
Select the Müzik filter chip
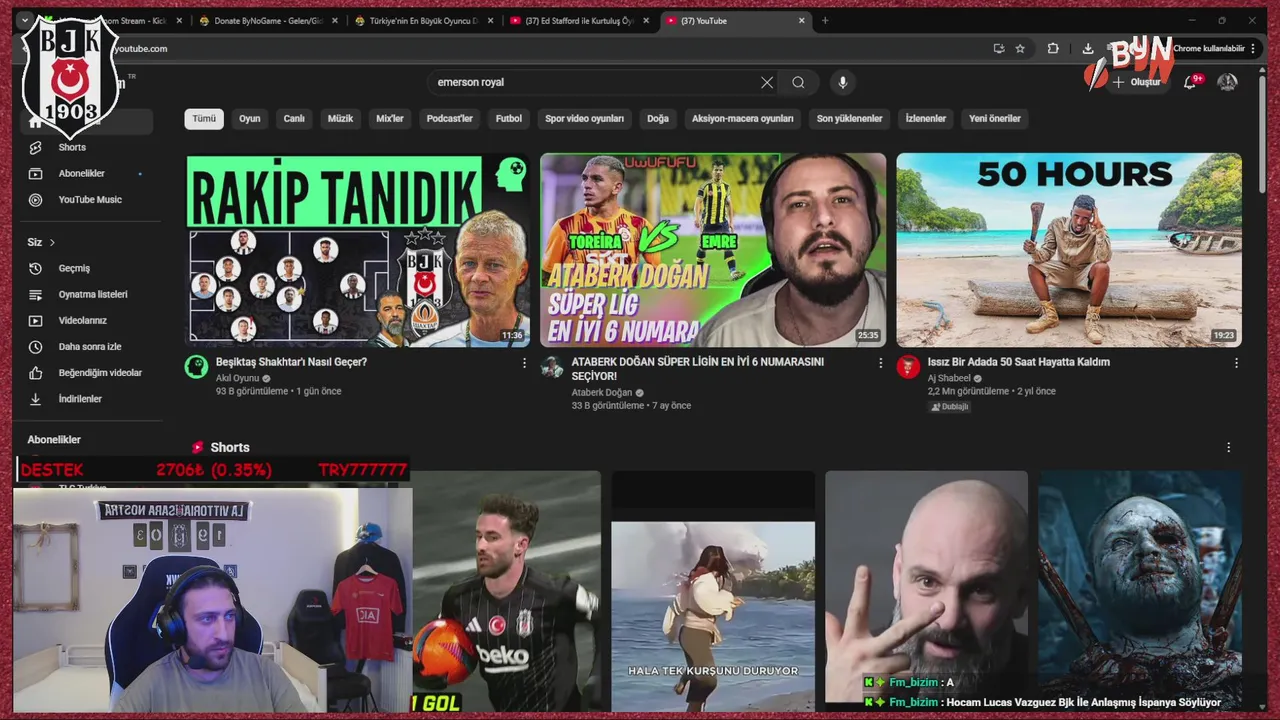(341, 118)
